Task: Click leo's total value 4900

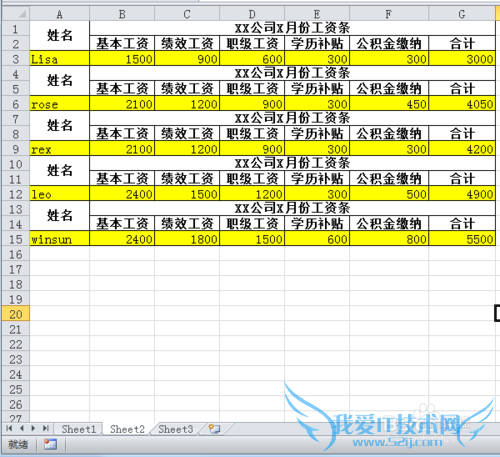Action: [x=462, y=194]
